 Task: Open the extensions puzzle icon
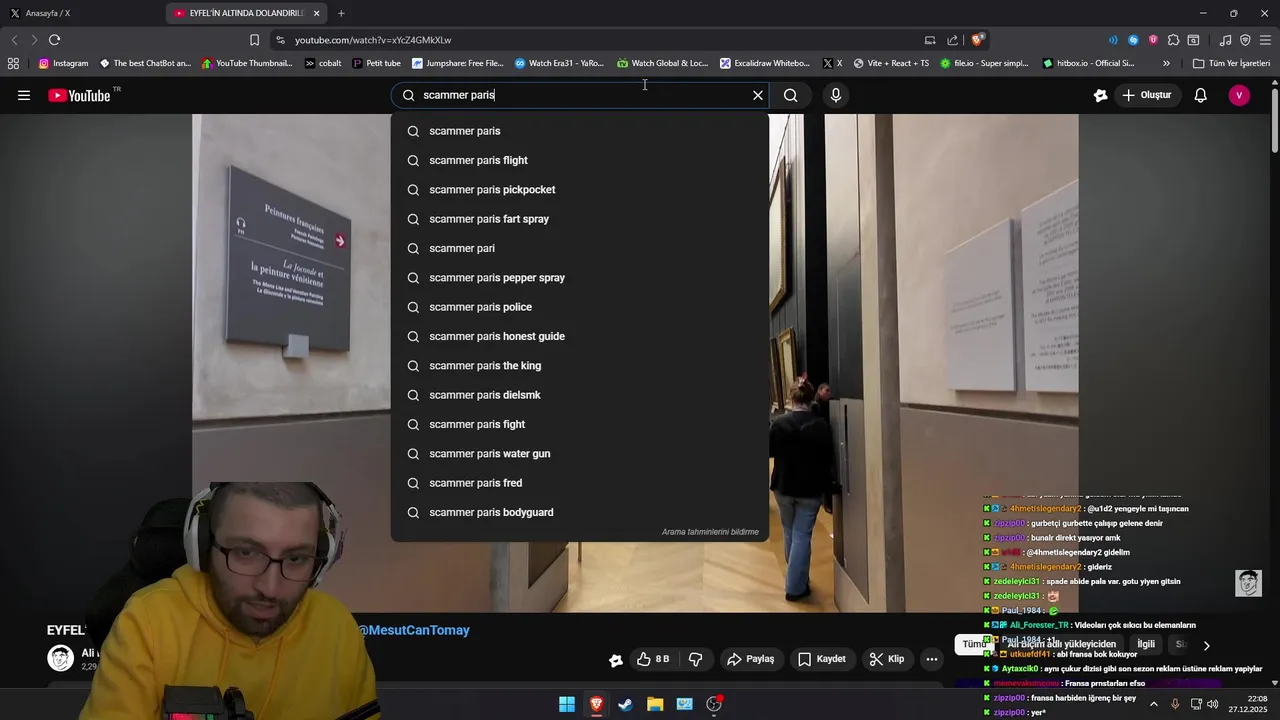click(1174, 40)
